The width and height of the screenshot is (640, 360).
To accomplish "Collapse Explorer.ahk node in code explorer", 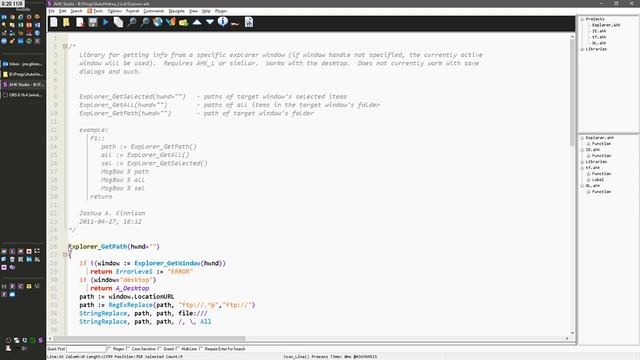I will (x=582, y=138).
